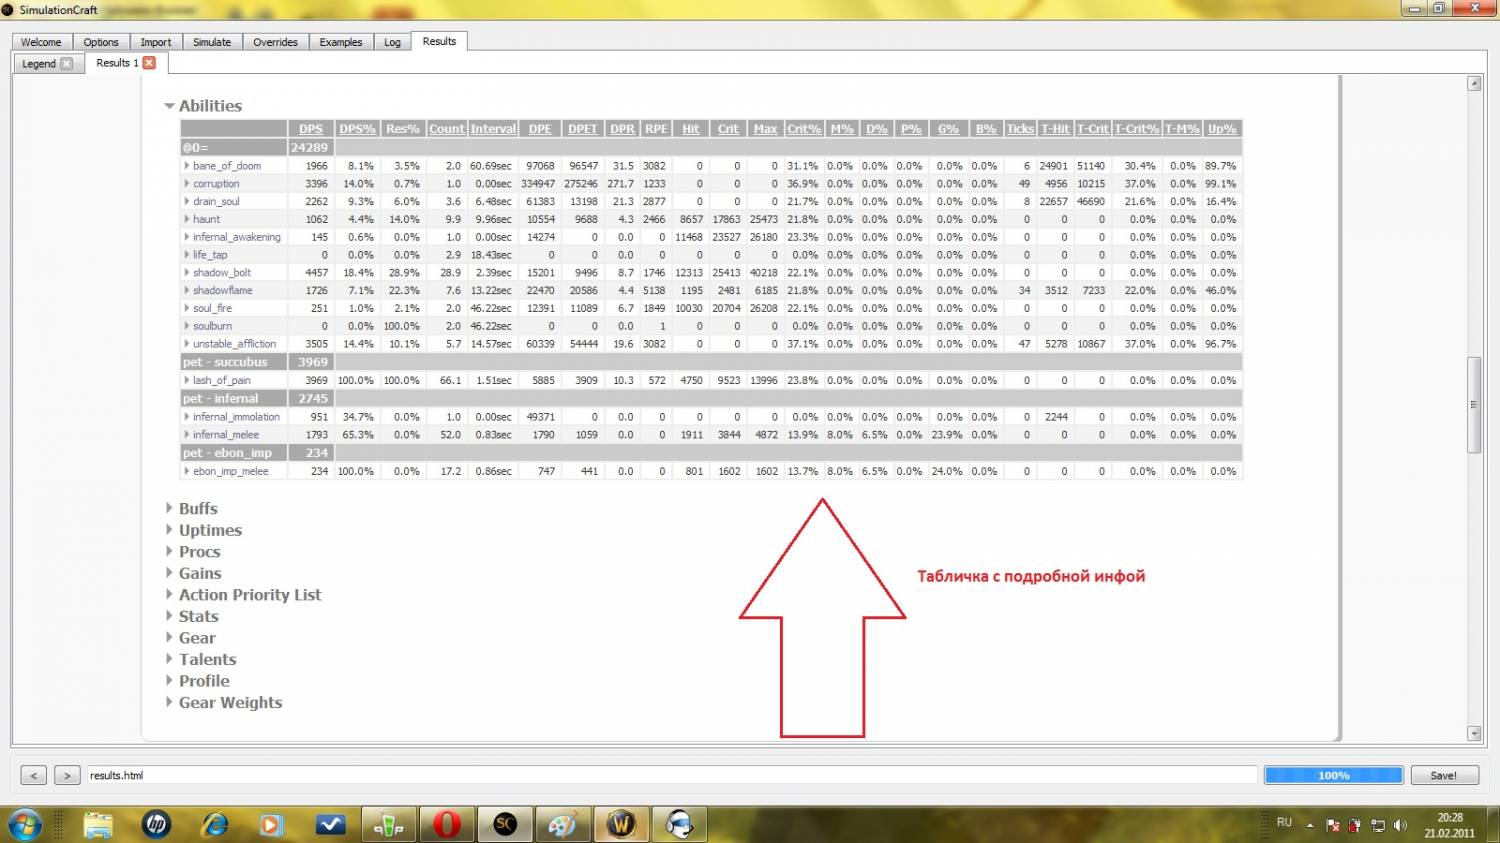Close the Results 1 tab
Screen dimensions: 1500x843
(149, 62)
